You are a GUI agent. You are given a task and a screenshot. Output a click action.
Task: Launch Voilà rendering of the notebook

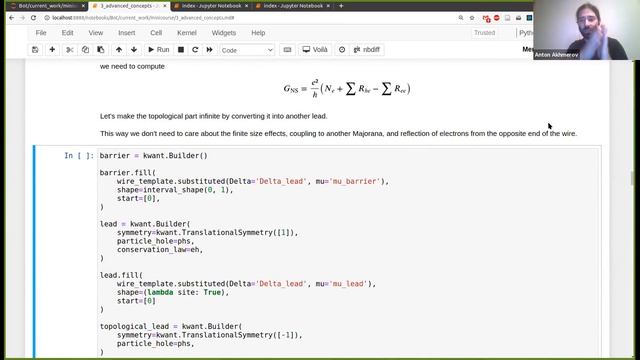point(315,50)
